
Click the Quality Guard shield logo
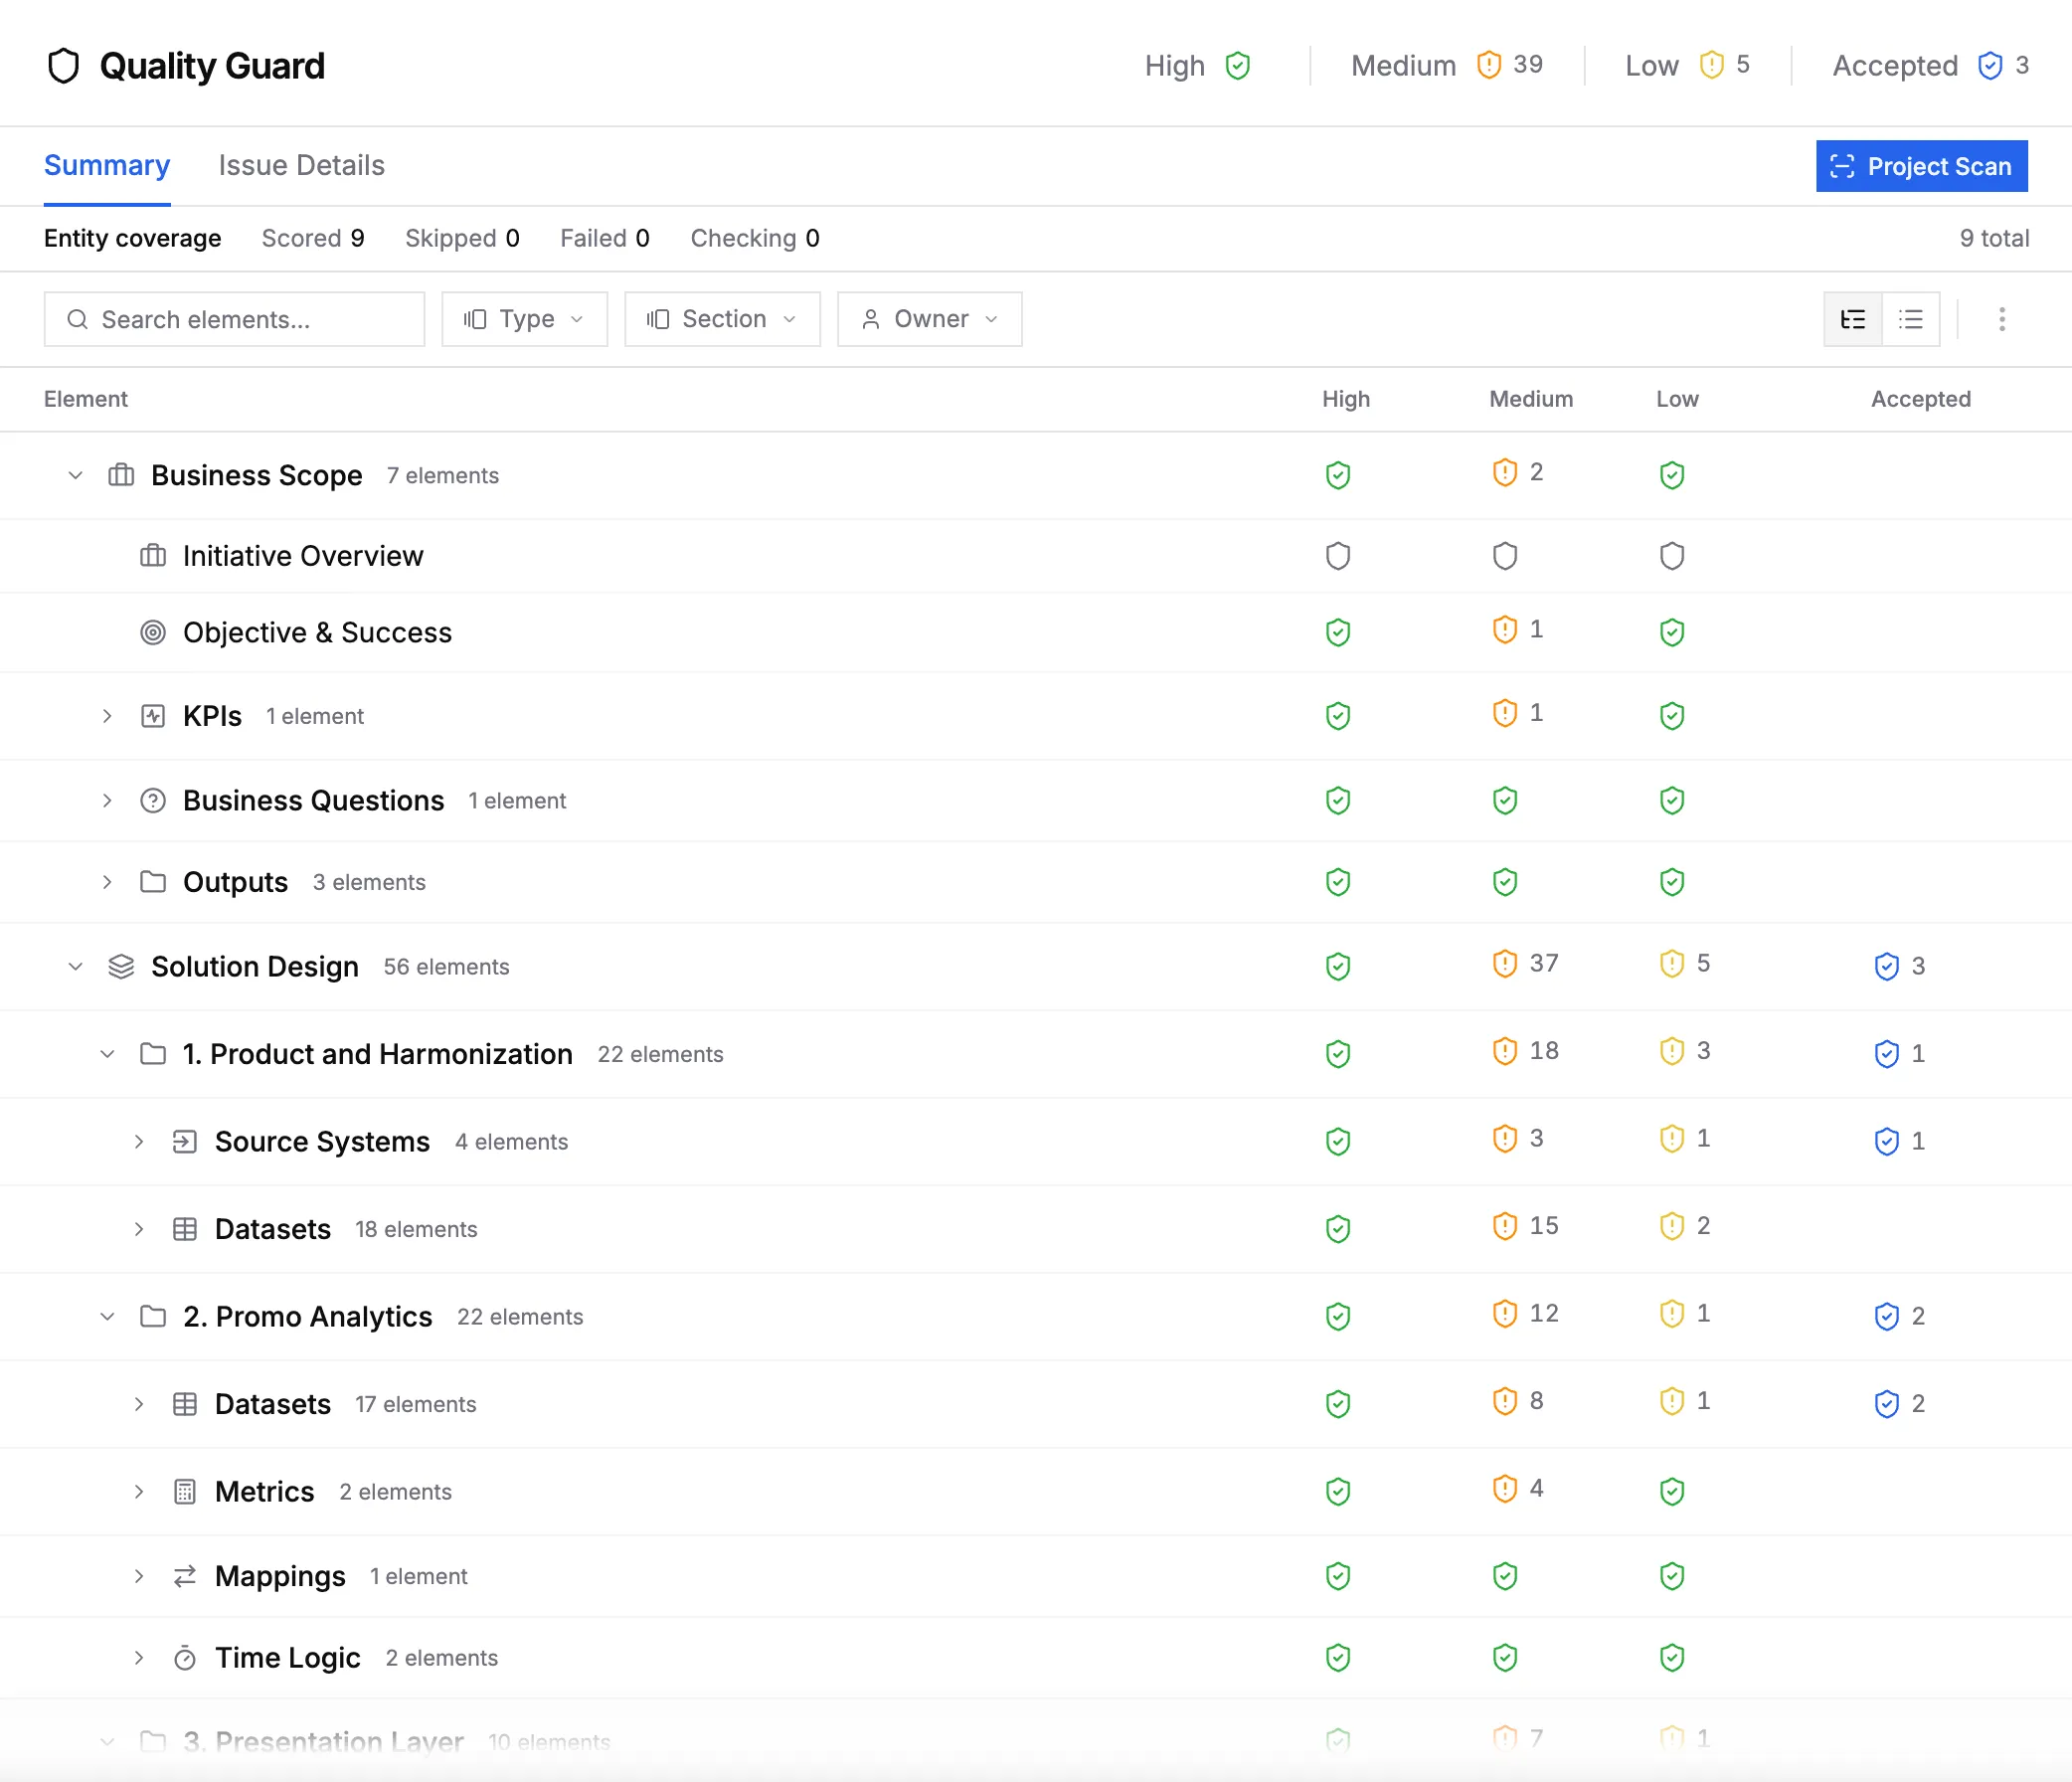pyautogui.click(x=64, y=66)
